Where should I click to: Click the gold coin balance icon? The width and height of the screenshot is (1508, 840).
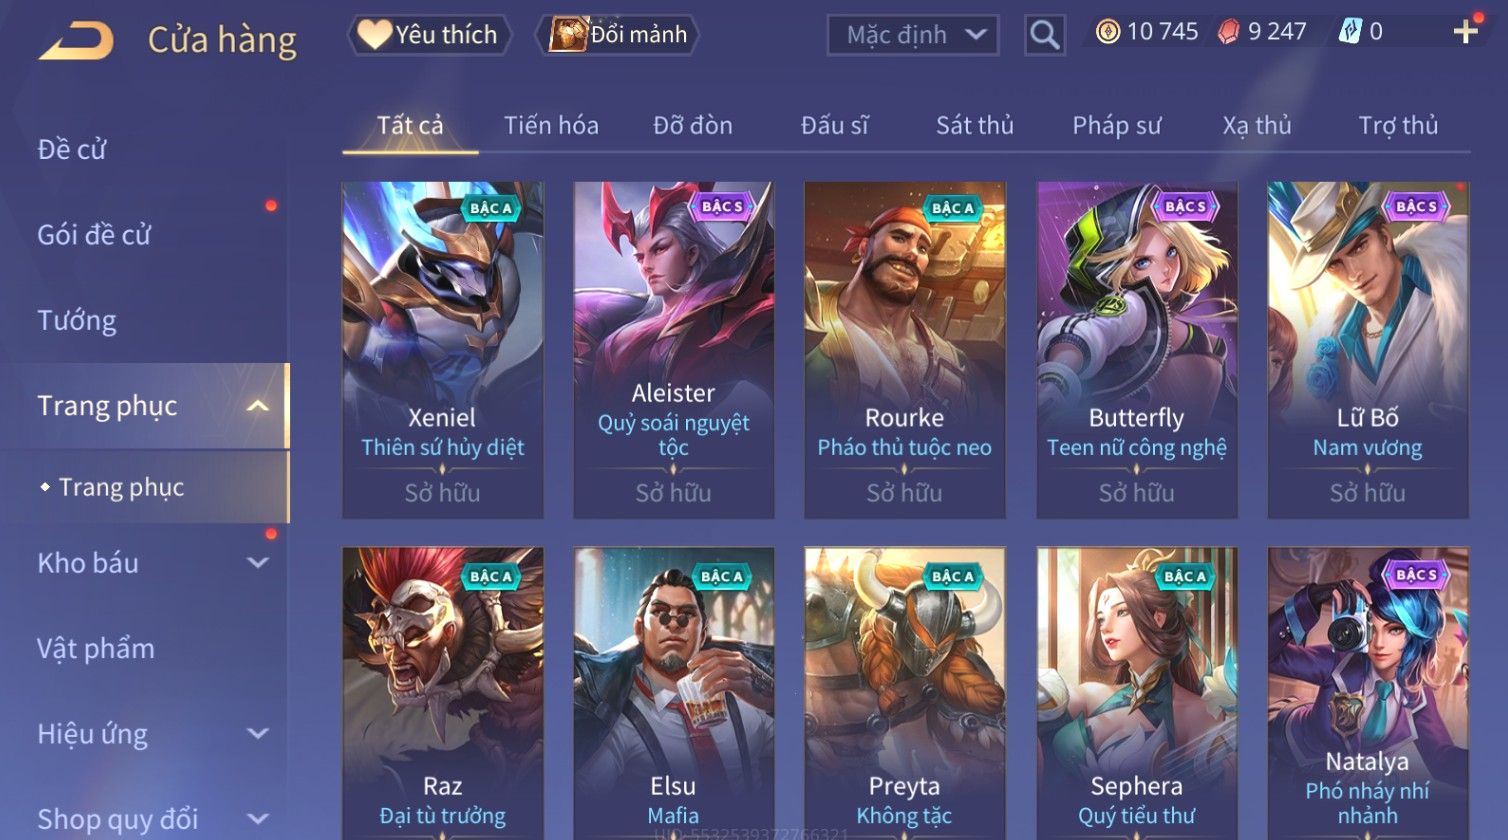coord(1107,32)
